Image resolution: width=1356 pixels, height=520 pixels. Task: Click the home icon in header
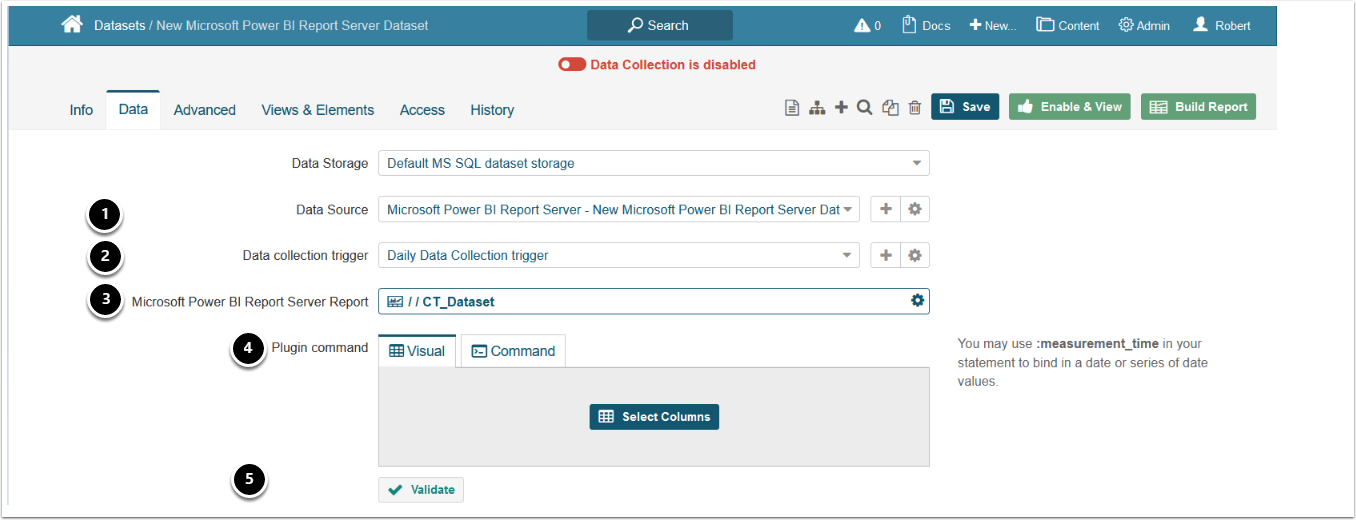click(72, 25)
